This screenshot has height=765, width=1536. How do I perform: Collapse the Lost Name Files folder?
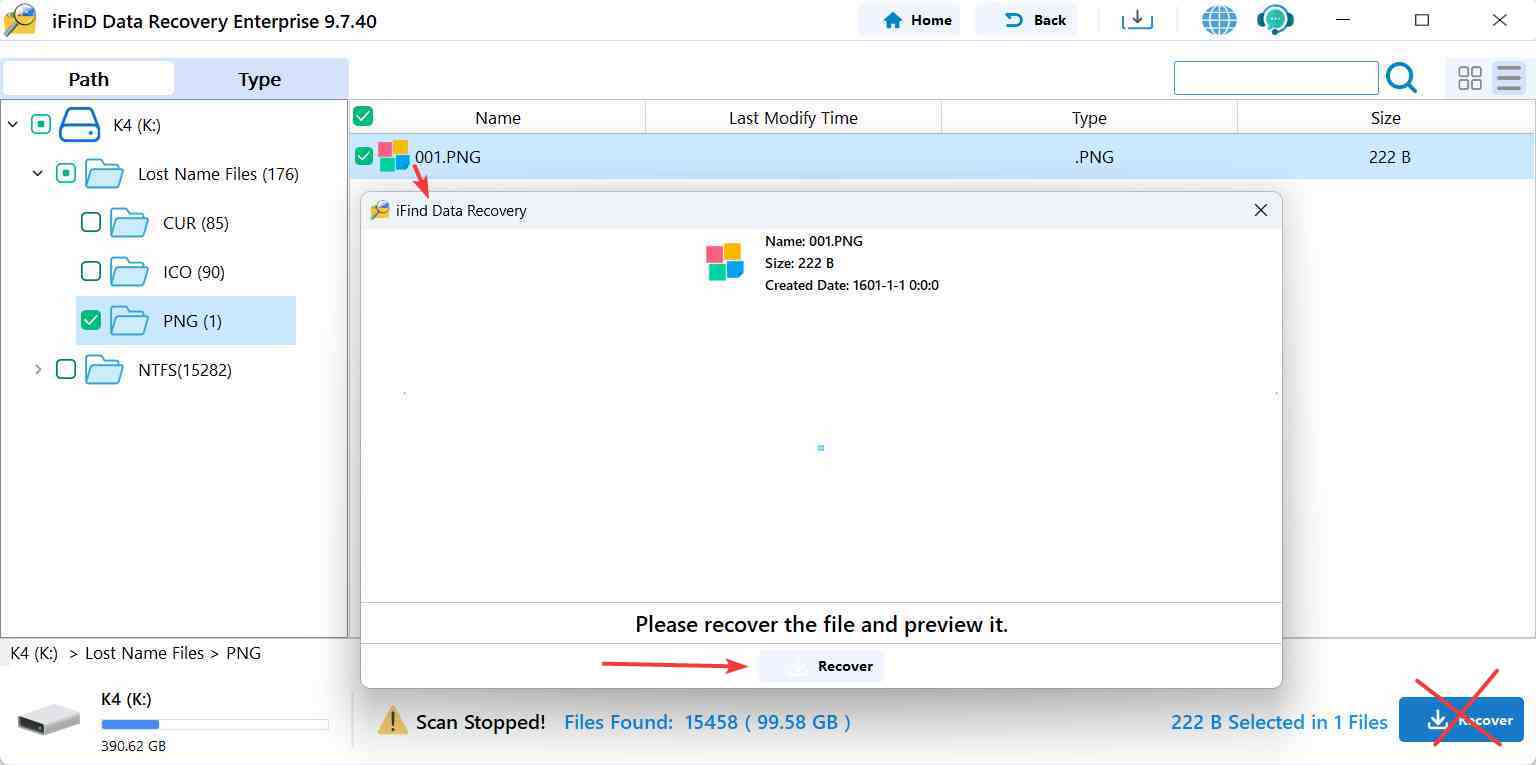pos(38,174)
